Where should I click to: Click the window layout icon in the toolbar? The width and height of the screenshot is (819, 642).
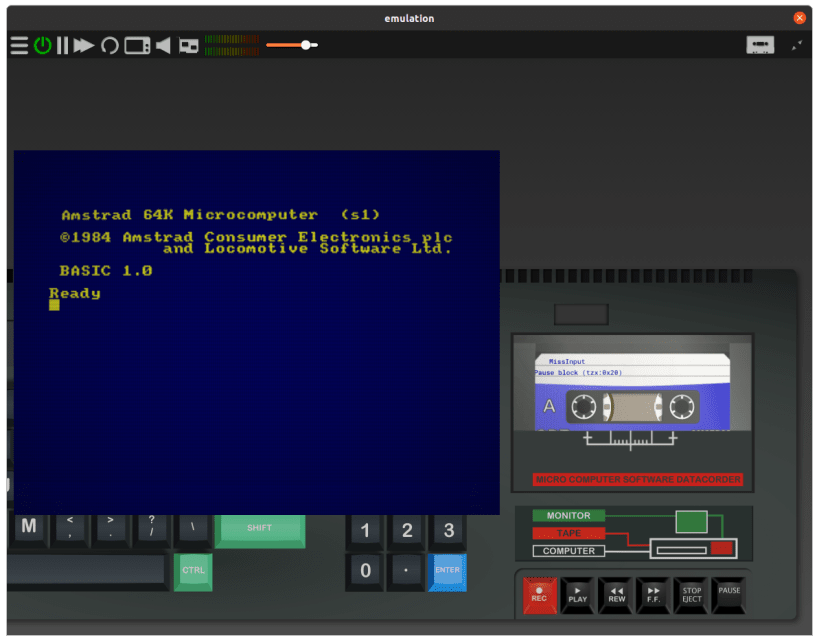[x=189, y=46]
